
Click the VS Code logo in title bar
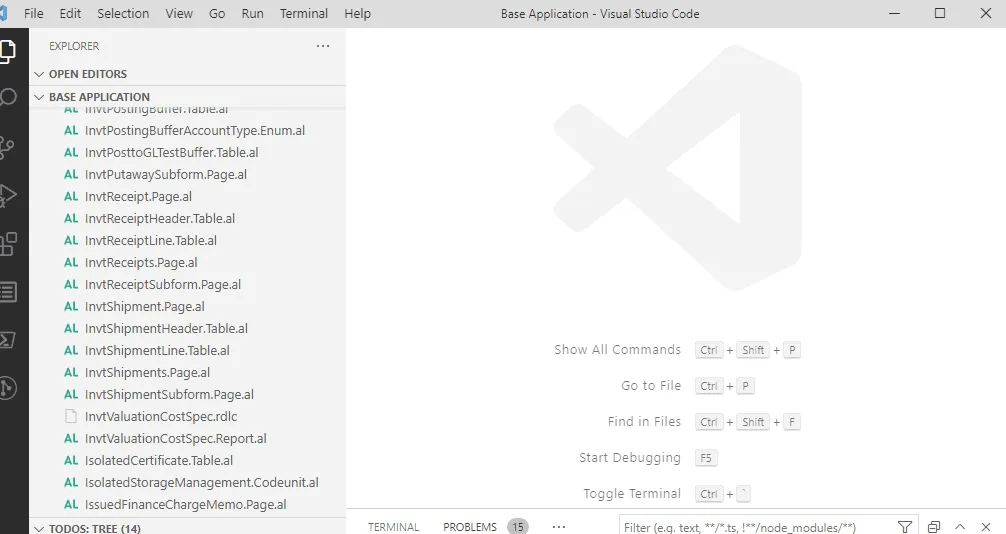point(3,13)
